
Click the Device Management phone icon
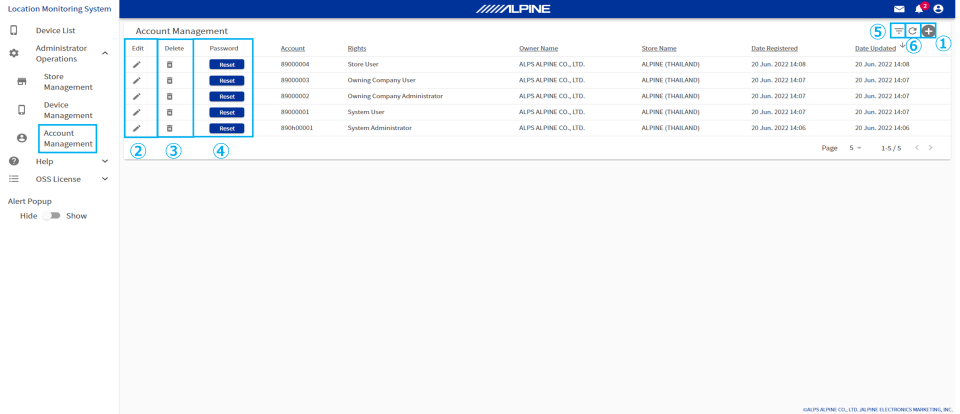[21, 110]
